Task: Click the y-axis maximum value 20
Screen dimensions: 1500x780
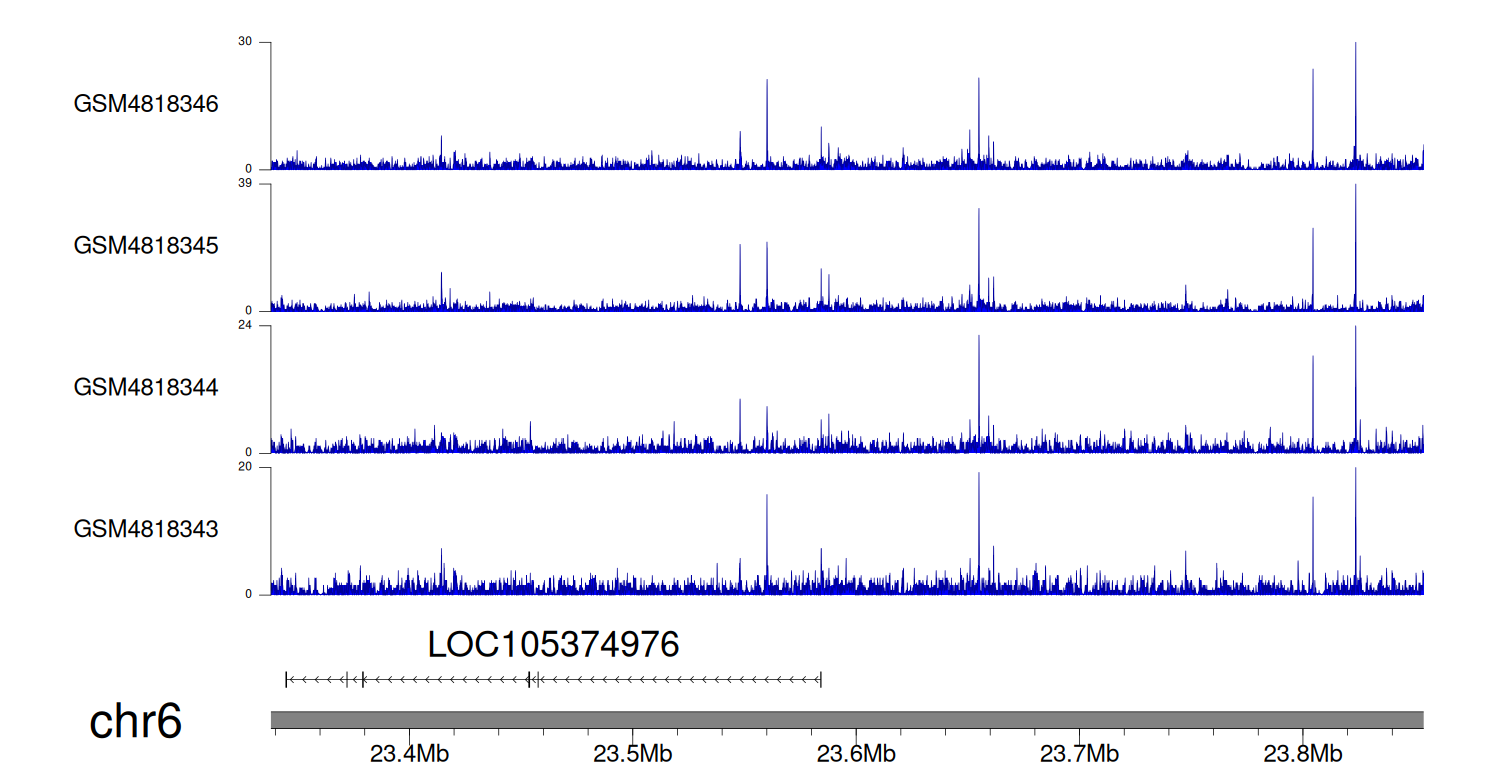Action: point(245,467)
